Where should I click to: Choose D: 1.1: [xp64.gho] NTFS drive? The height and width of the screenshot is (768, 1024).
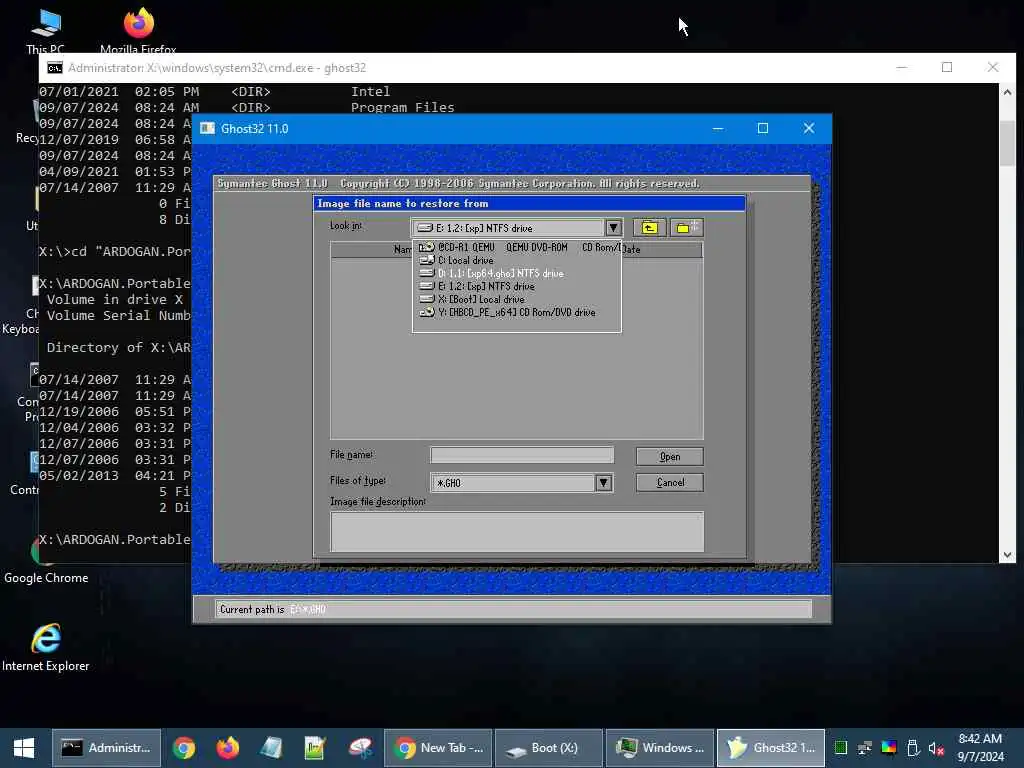[517, 273]
